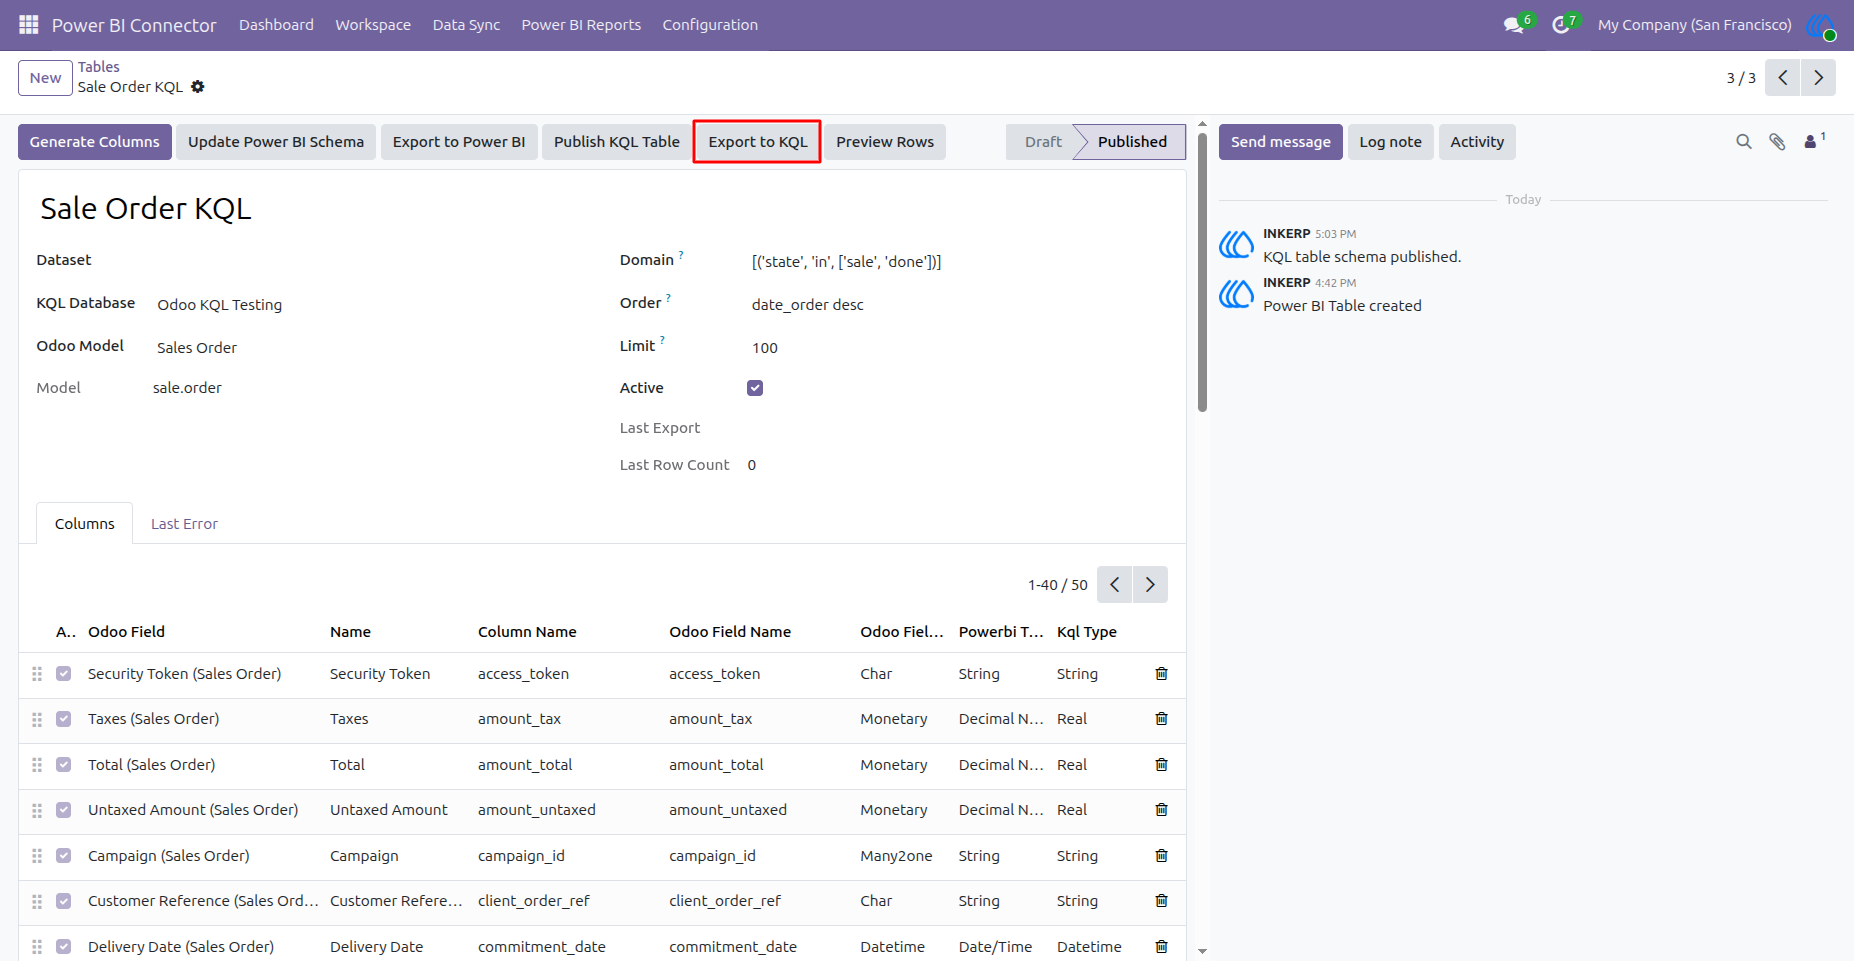Toggle checkbox for Campaign row

click(64, 856)
